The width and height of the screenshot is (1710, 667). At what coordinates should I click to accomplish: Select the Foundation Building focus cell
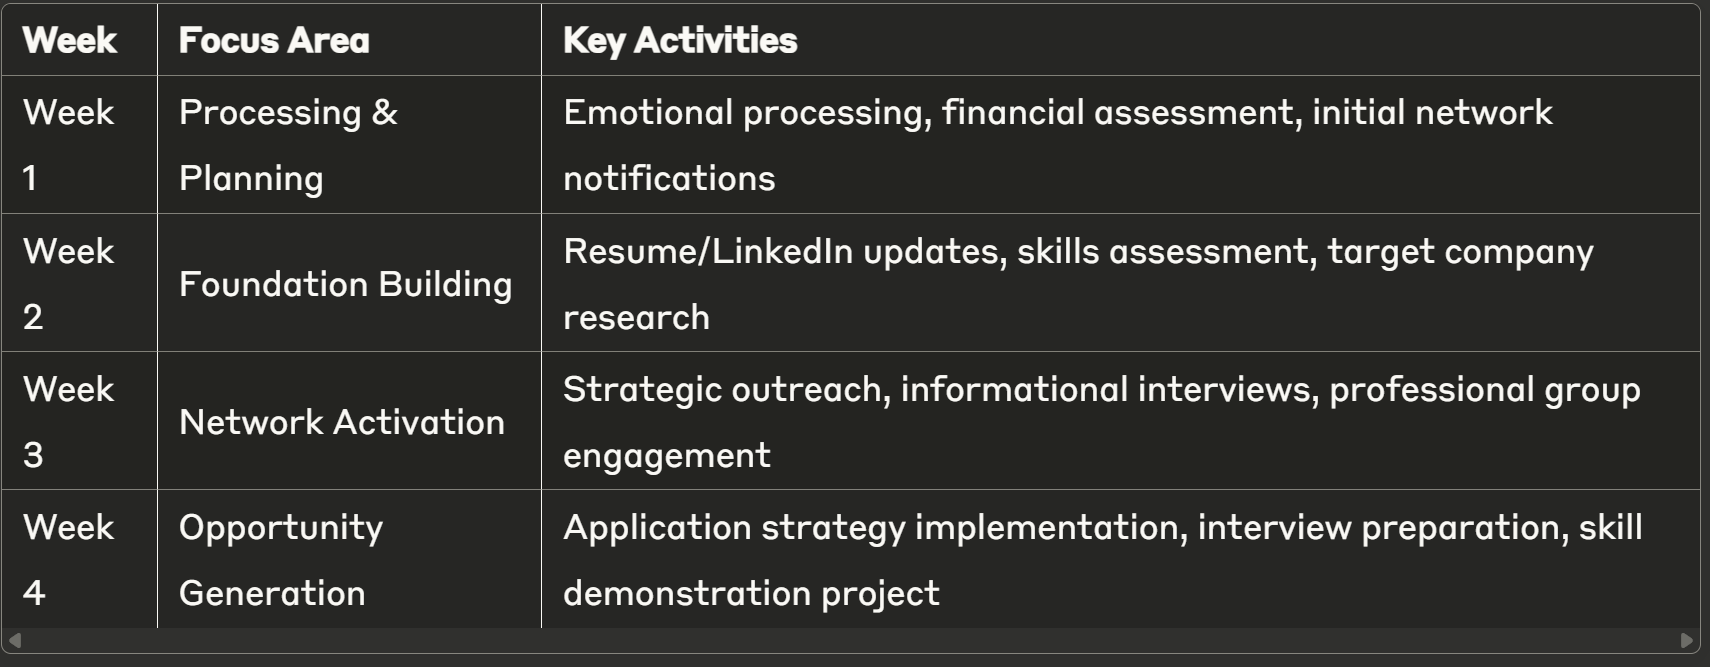coord(349,283)
